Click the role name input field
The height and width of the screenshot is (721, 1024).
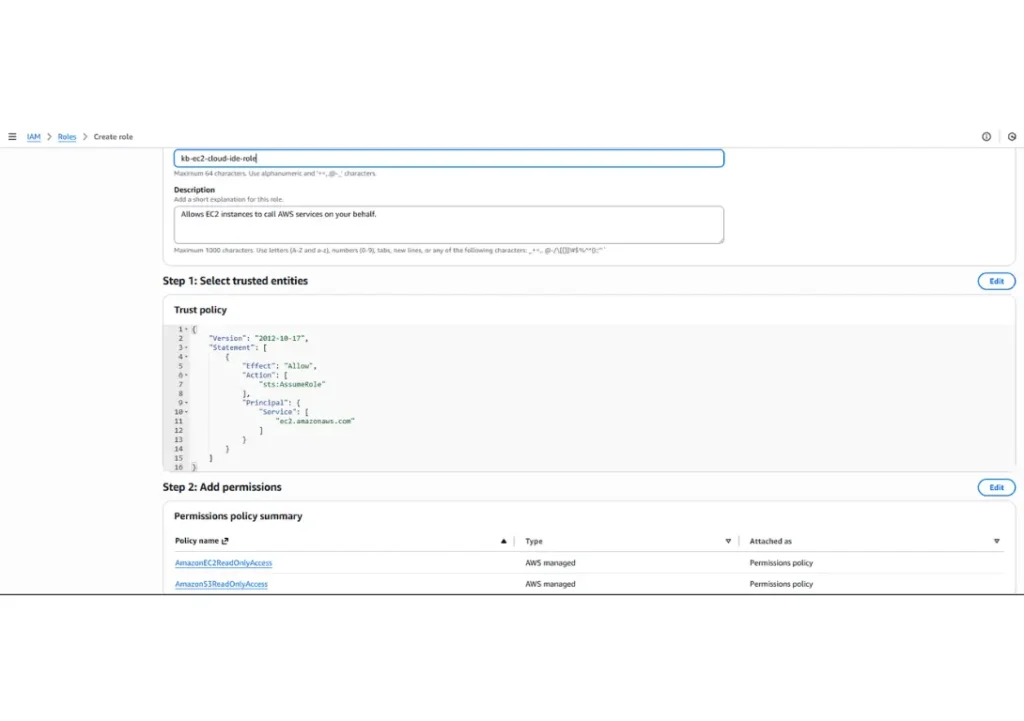coord(448,158)
